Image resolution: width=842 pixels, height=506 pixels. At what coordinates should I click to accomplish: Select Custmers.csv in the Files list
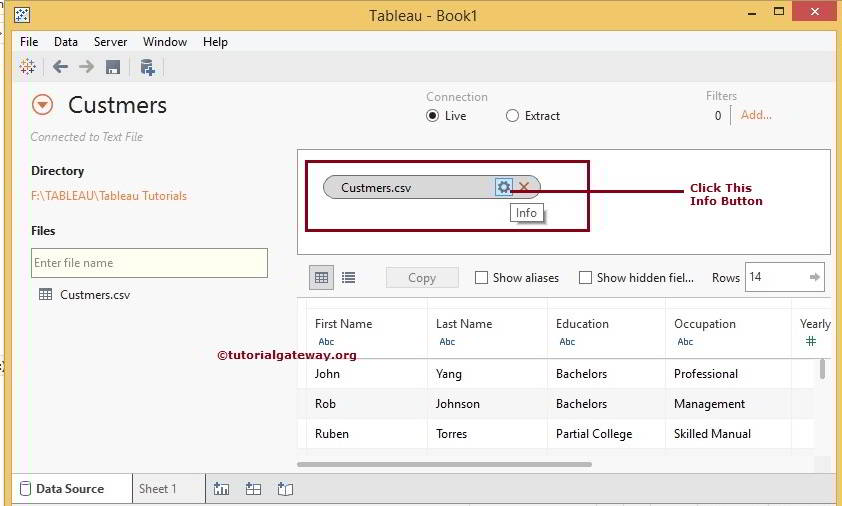[95, 294]
